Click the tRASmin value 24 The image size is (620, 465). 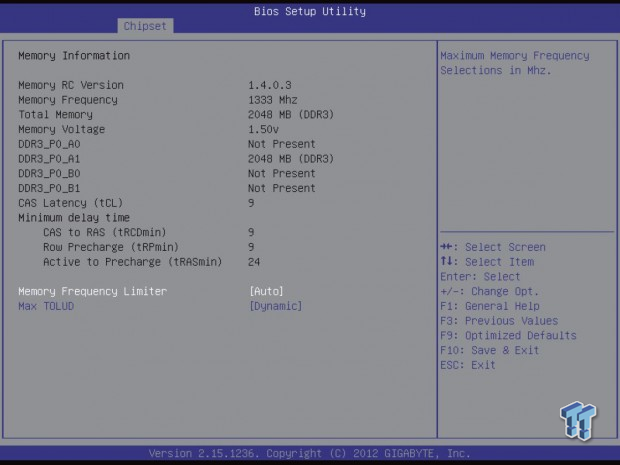(x=254, y=262)
